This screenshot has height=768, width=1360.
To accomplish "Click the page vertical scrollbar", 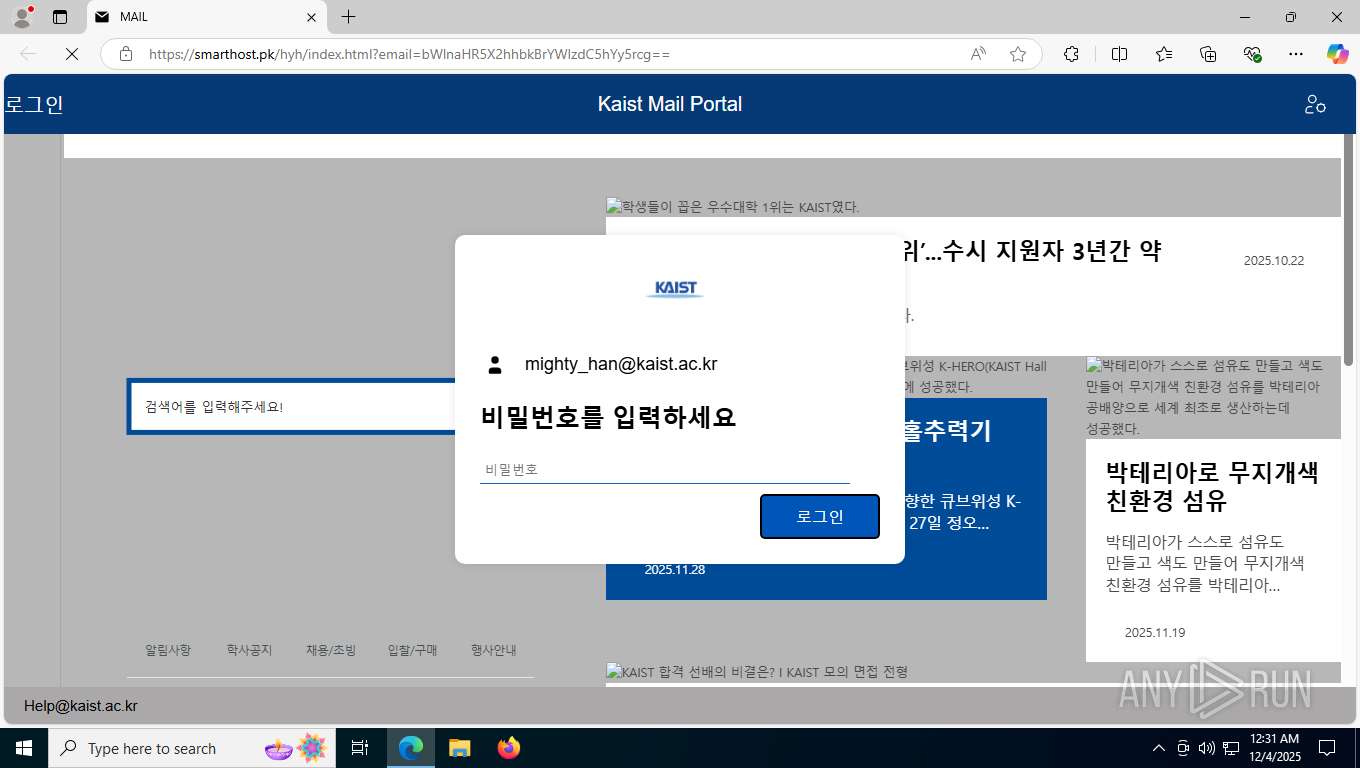I will coord(1348,248).
